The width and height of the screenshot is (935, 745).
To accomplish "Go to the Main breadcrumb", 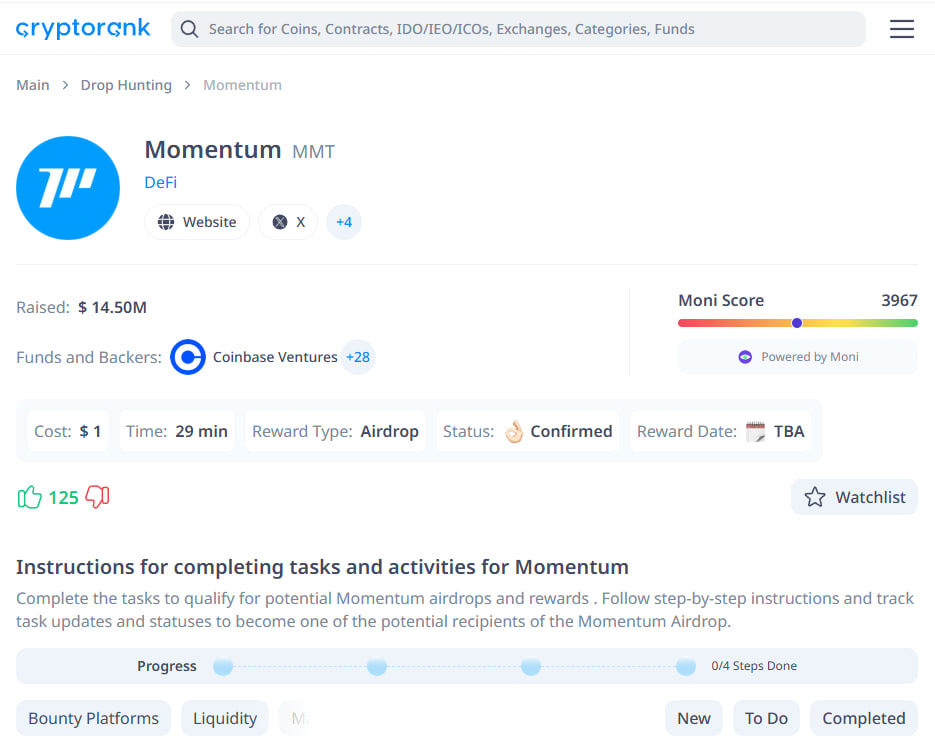I will pos(33,85).
